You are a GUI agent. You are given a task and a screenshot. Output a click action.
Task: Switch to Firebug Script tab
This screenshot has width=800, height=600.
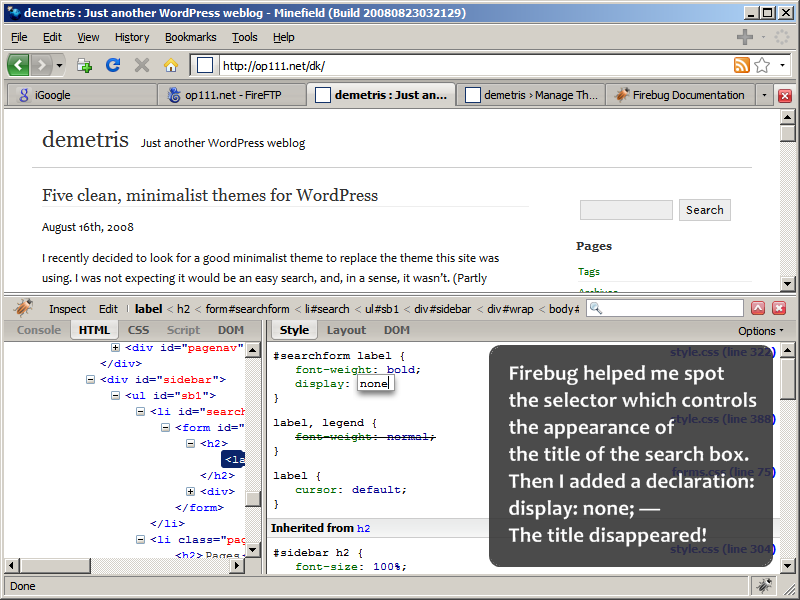coord(184,330)
